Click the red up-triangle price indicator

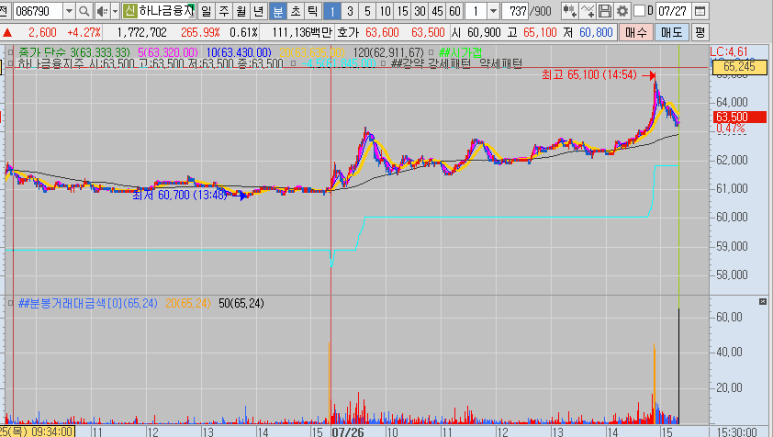[x=7, y=33]
